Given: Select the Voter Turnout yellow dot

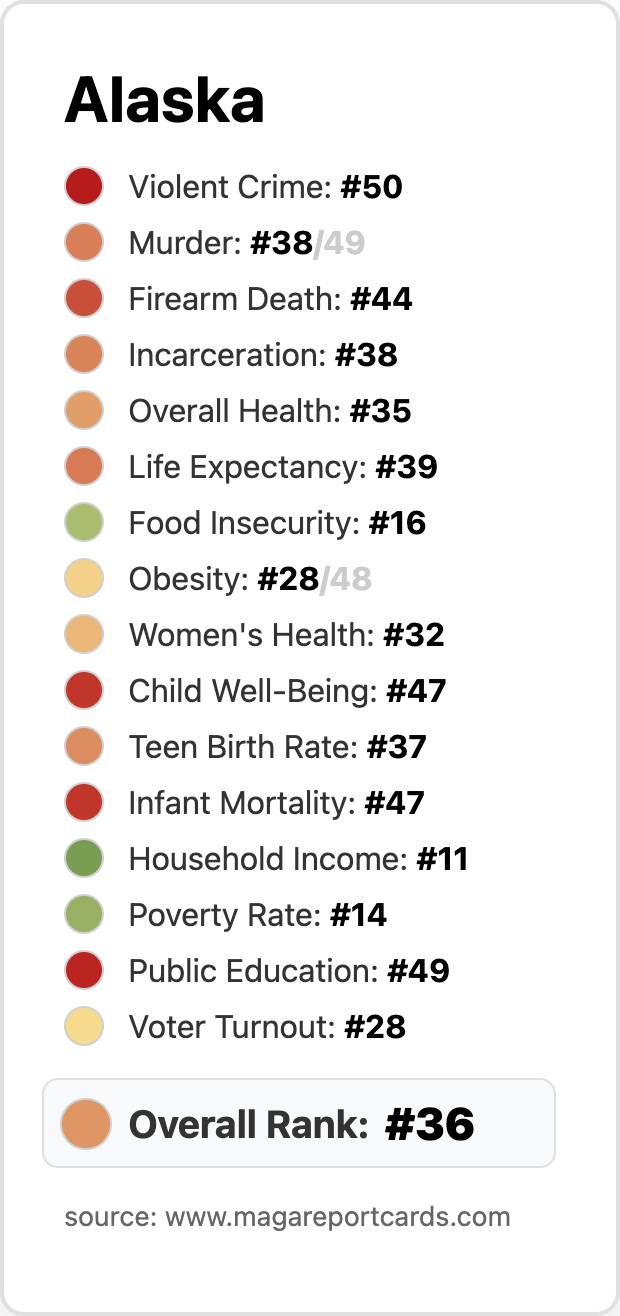Looking at the screenshot, I should (85, 1027).
